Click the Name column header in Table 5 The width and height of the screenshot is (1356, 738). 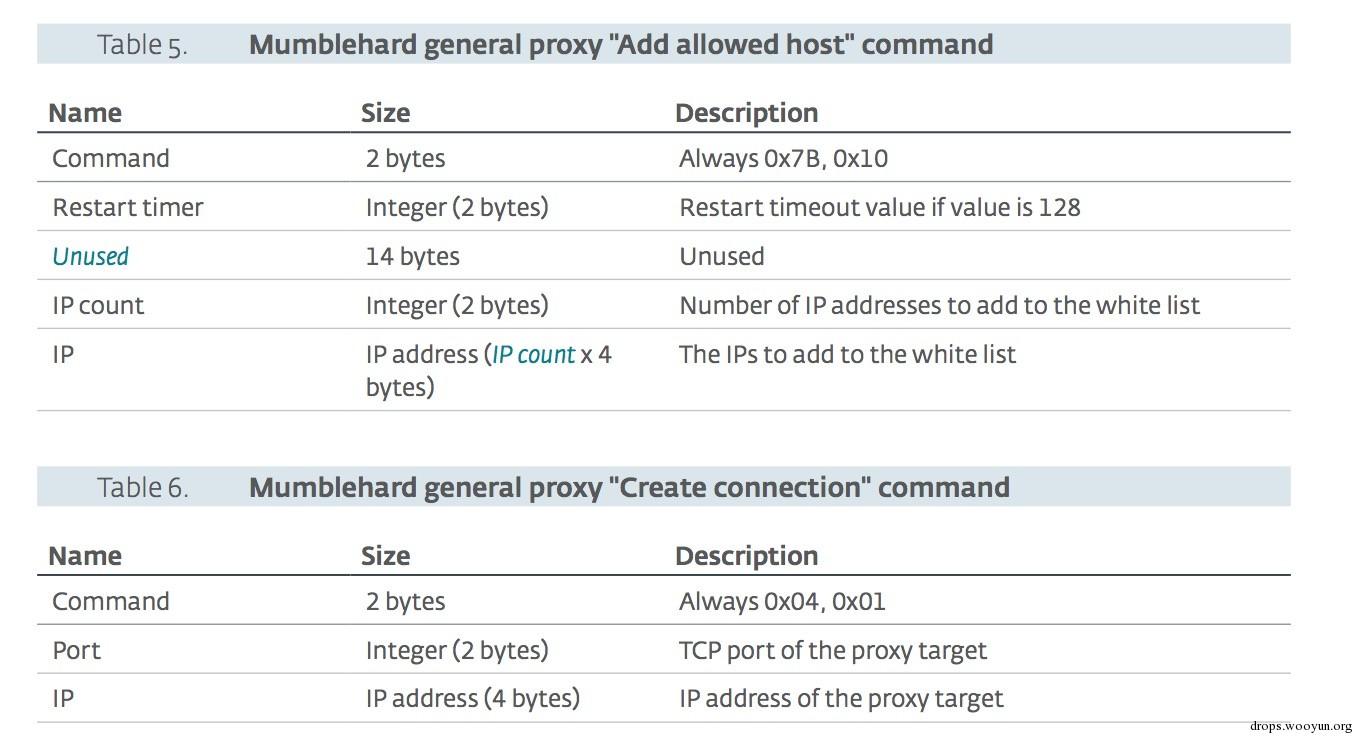(85, 113)
